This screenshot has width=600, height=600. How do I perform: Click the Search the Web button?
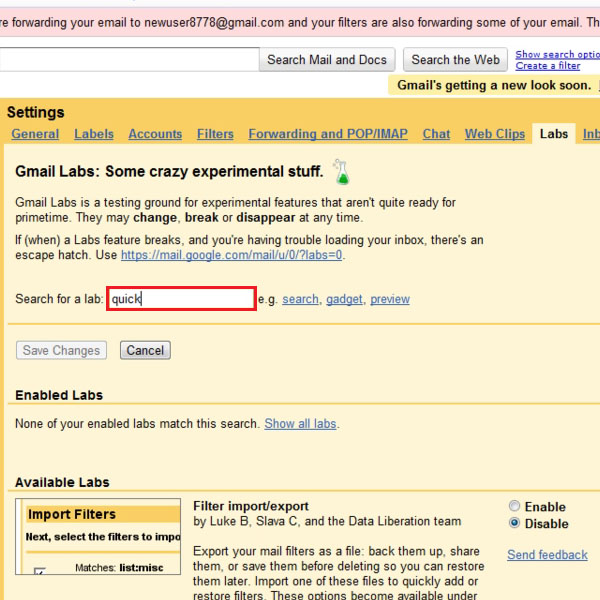[455, 60]
